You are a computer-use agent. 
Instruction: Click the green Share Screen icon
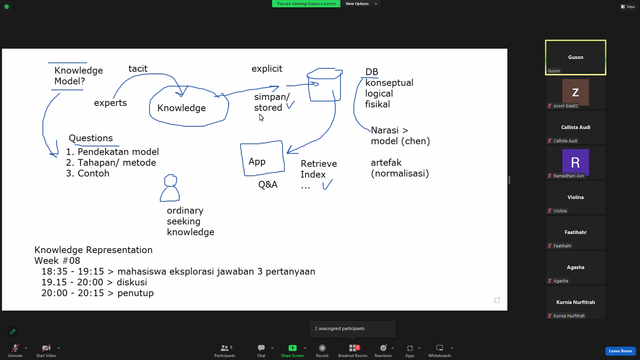(292, 348)
